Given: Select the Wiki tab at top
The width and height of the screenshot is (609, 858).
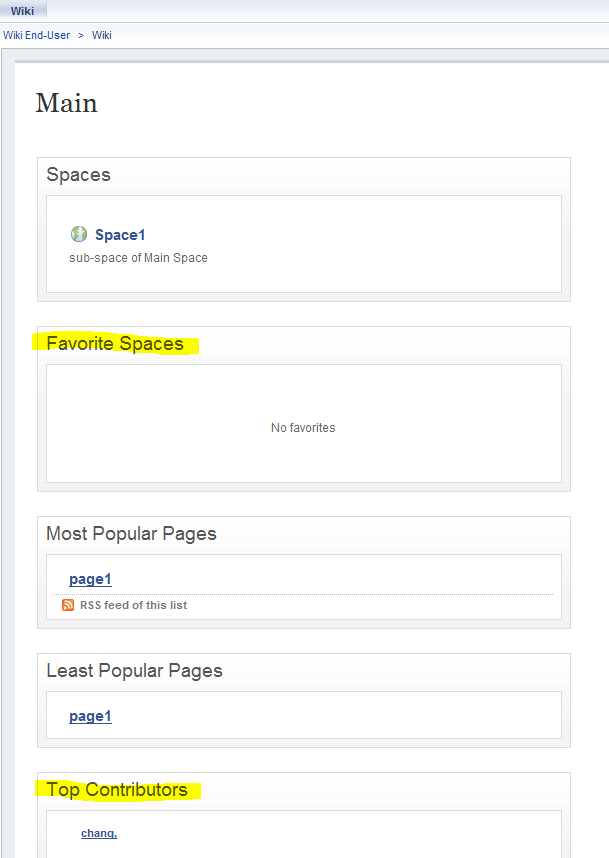Looking at the screenshot, I should (x=22, y=11).
